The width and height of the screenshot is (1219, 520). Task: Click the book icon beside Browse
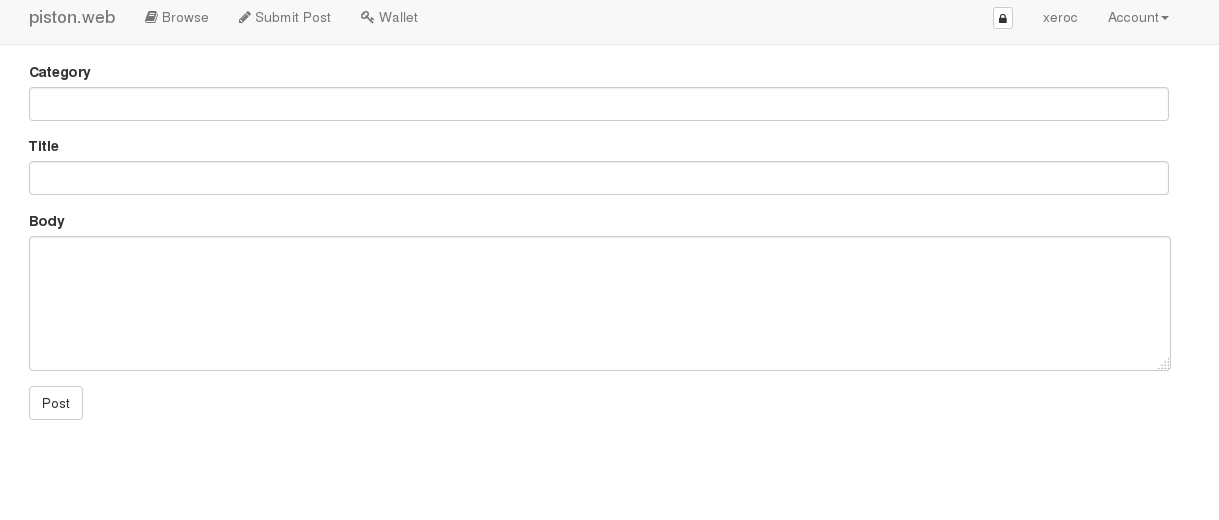pyautogui.click(x=151, y=17)
